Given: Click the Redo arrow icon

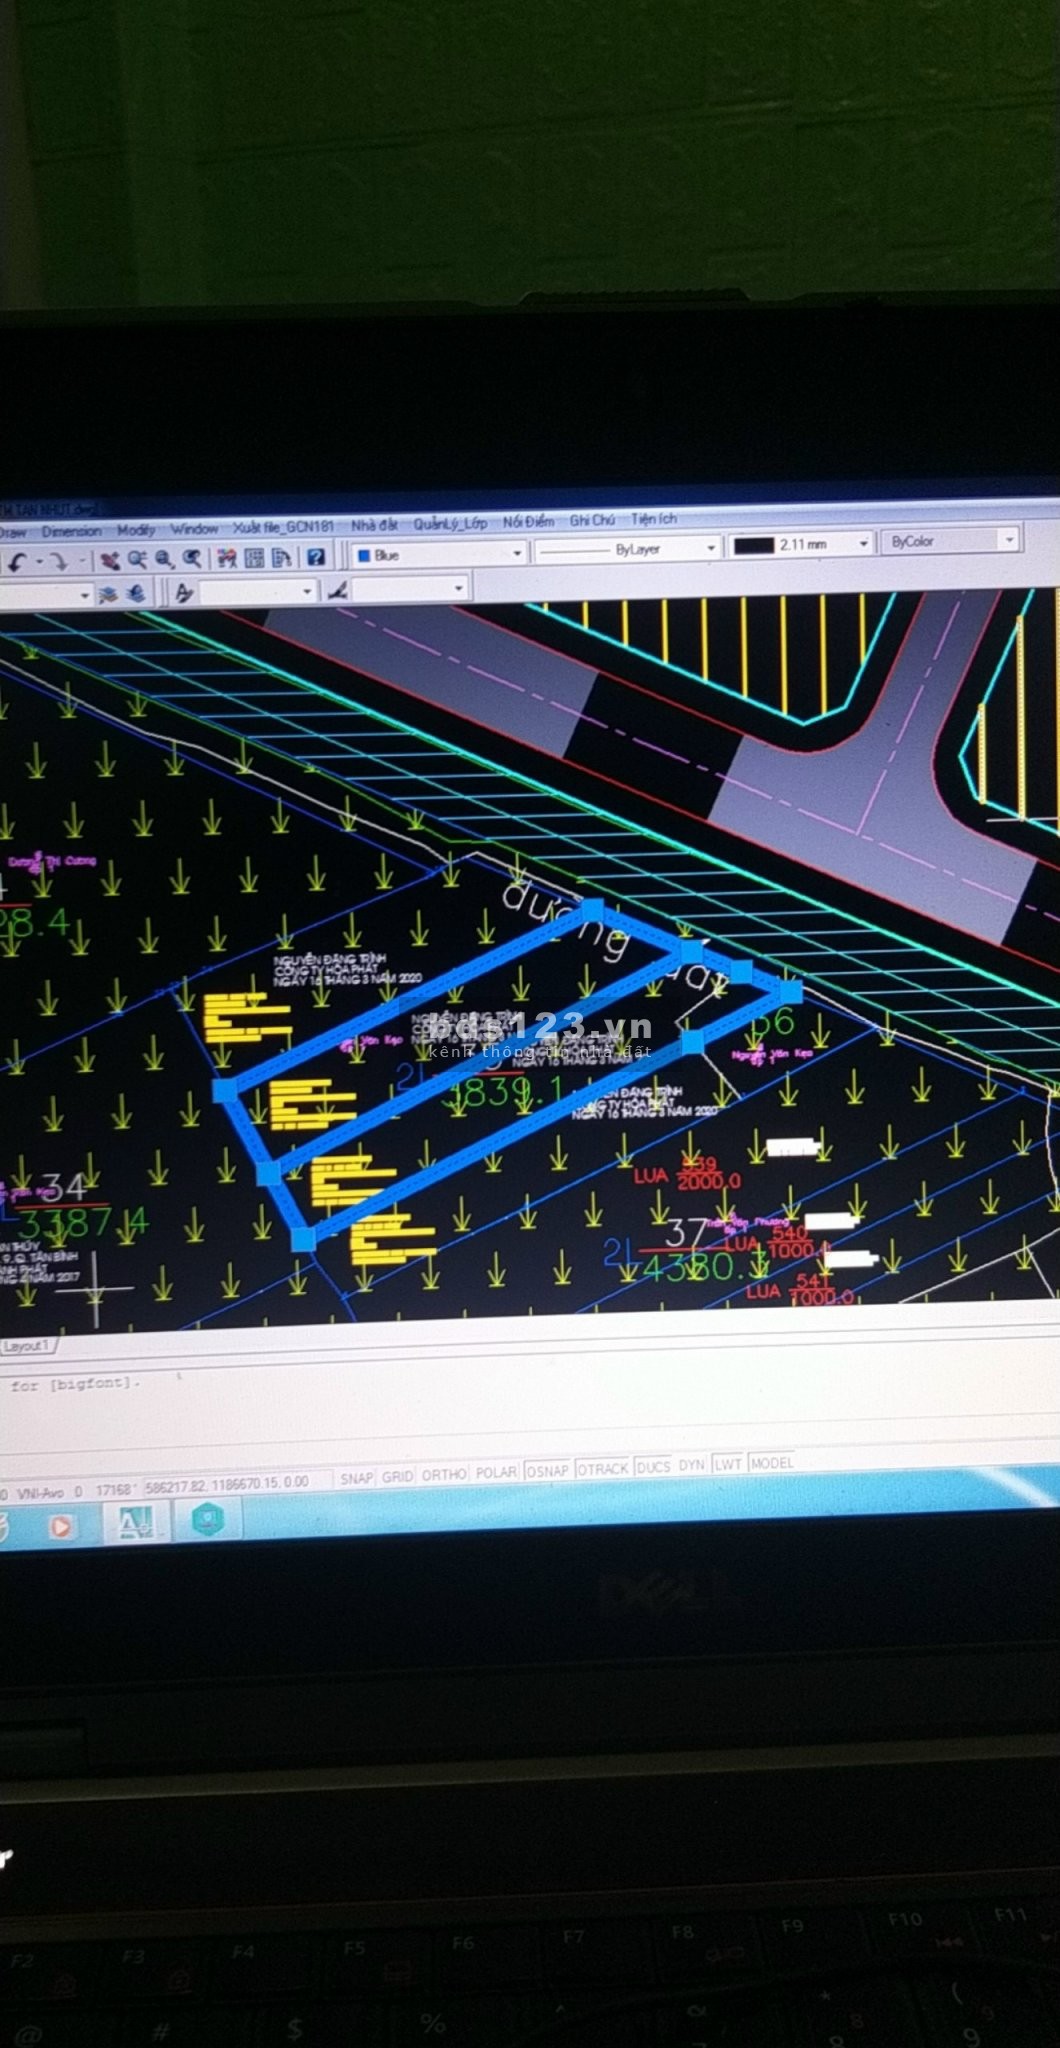Looking at the screenshot, I should (59, 561).
